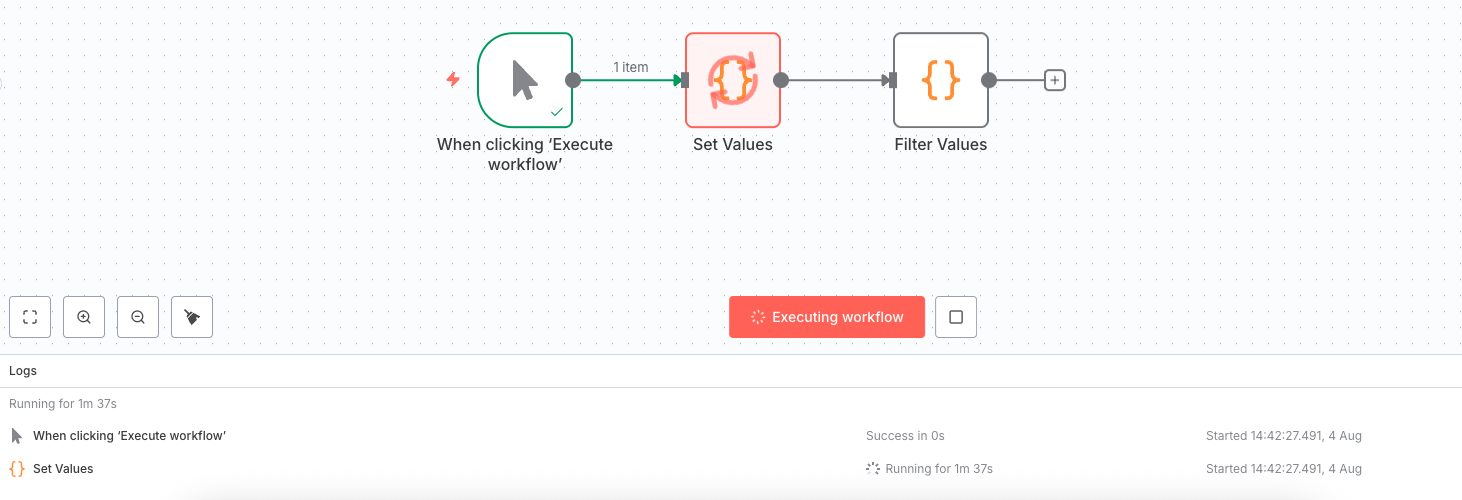Click the red lightning bolt trigger icon
The width and height of the screenshot is (1462, 500).
(x=453, y=79)
